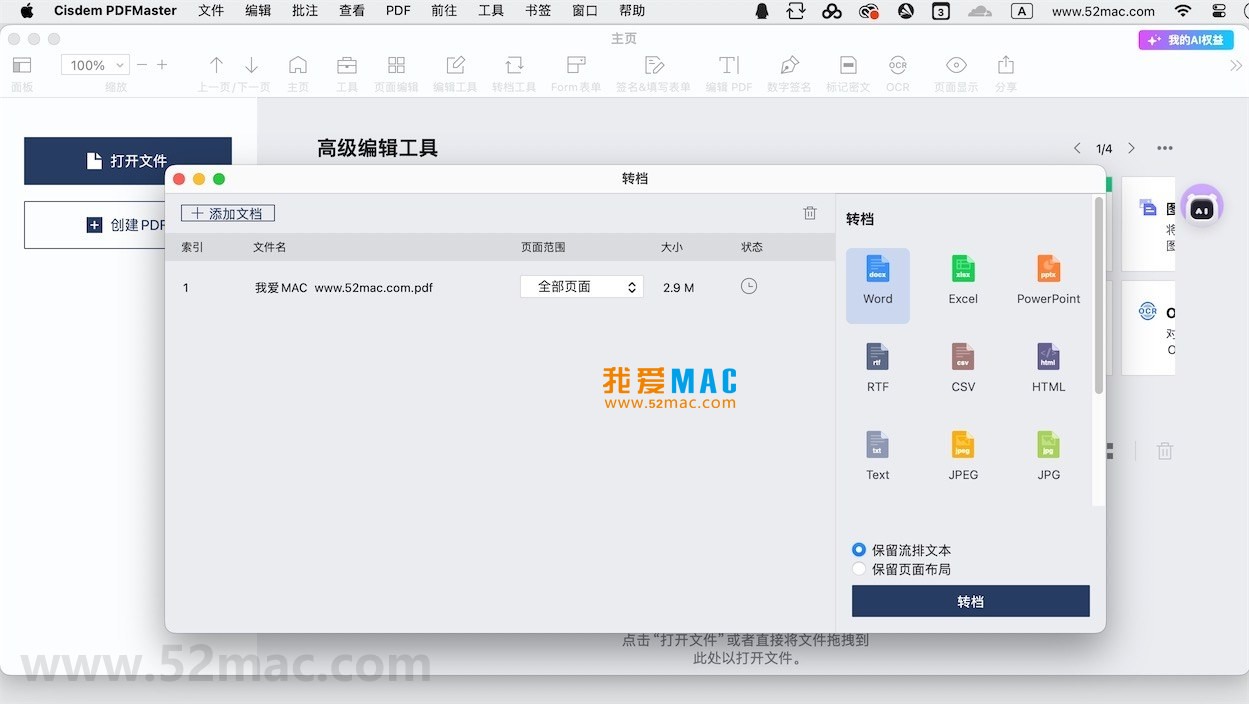The height and width of the screenshot is (704, 1249).
Task: Open the 编辑 menu
Action: 258,11
